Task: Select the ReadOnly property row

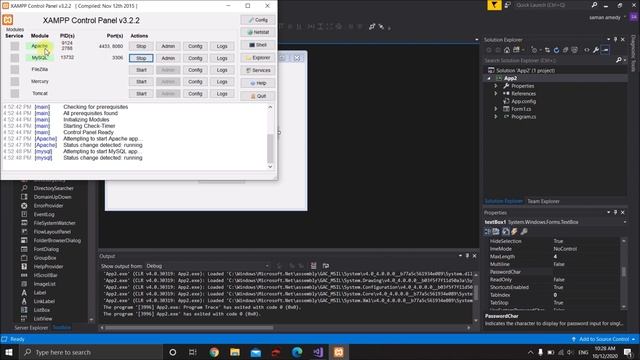Action: coord(553,280)
